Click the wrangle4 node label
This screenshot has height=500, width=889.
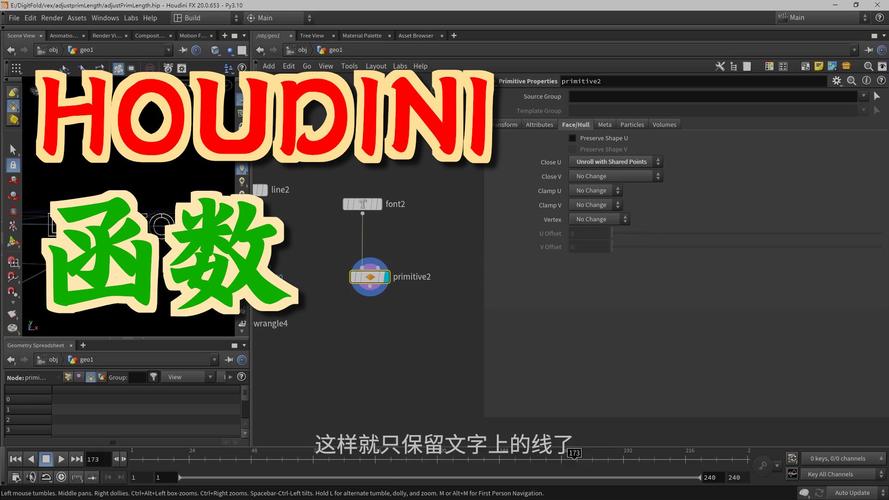(x=270, y=324)
